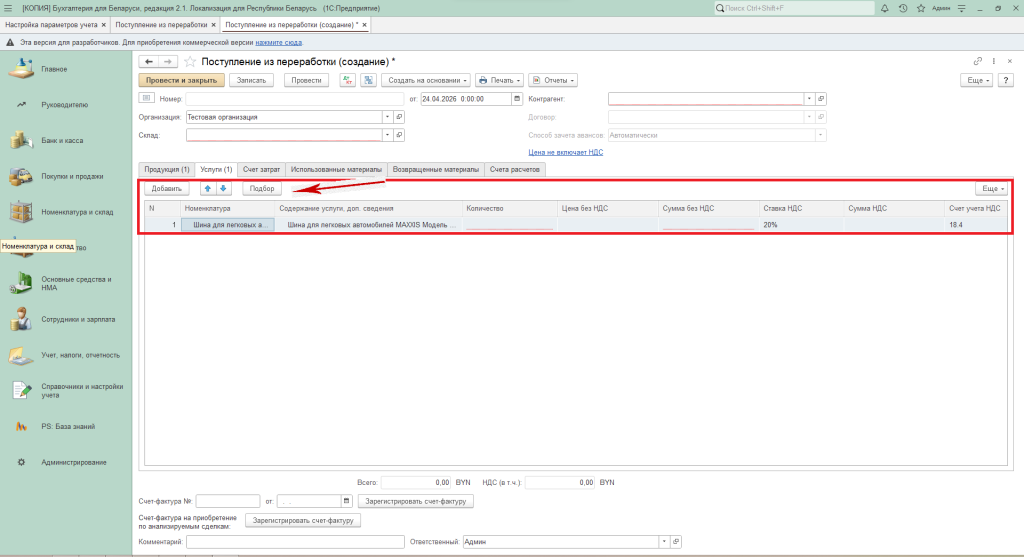Switch to the Продукция (1) tab

(166, 169)
